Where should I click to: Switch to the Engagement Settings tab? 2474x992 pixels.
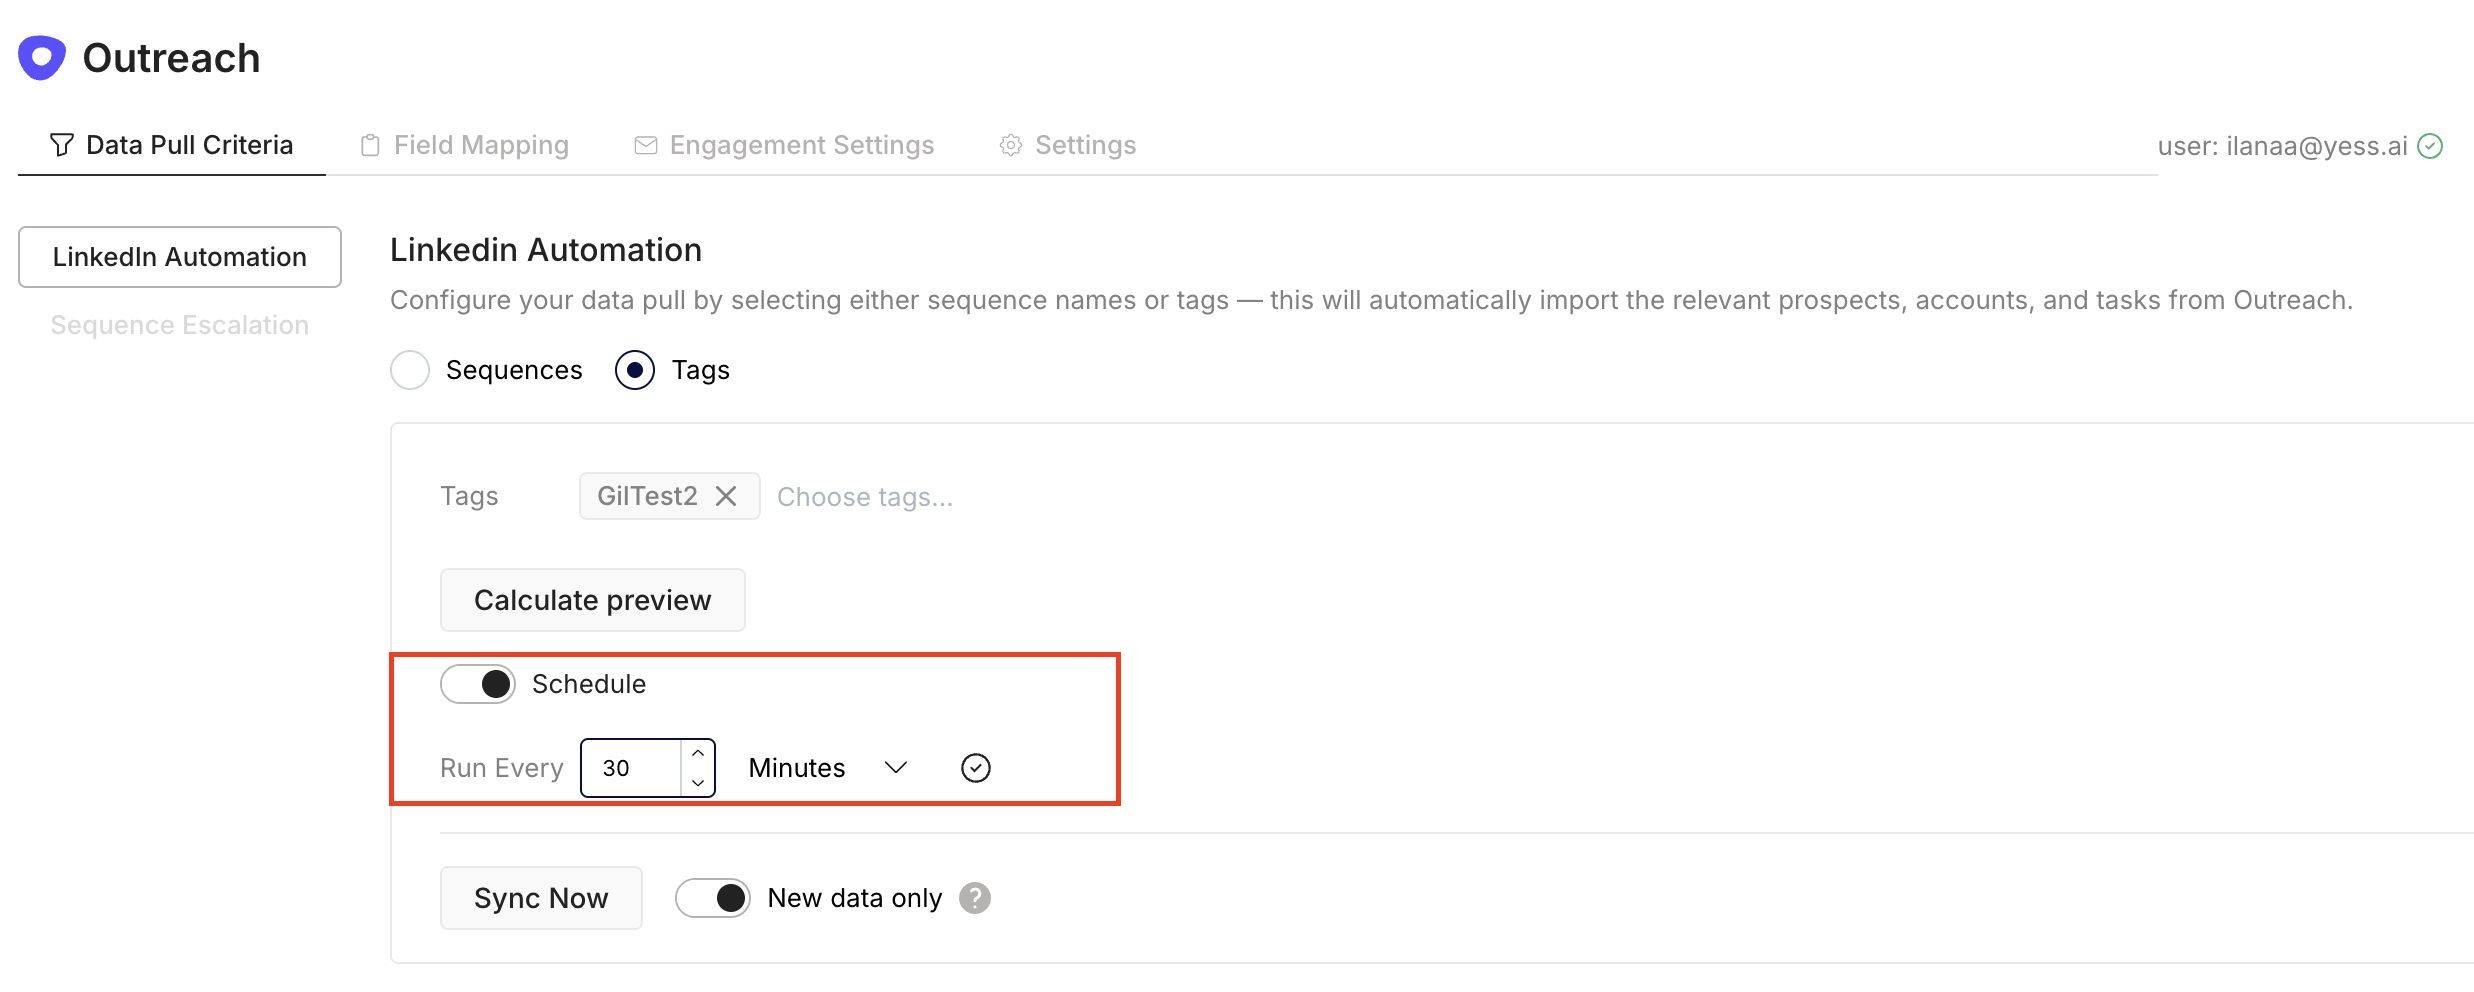785,145
